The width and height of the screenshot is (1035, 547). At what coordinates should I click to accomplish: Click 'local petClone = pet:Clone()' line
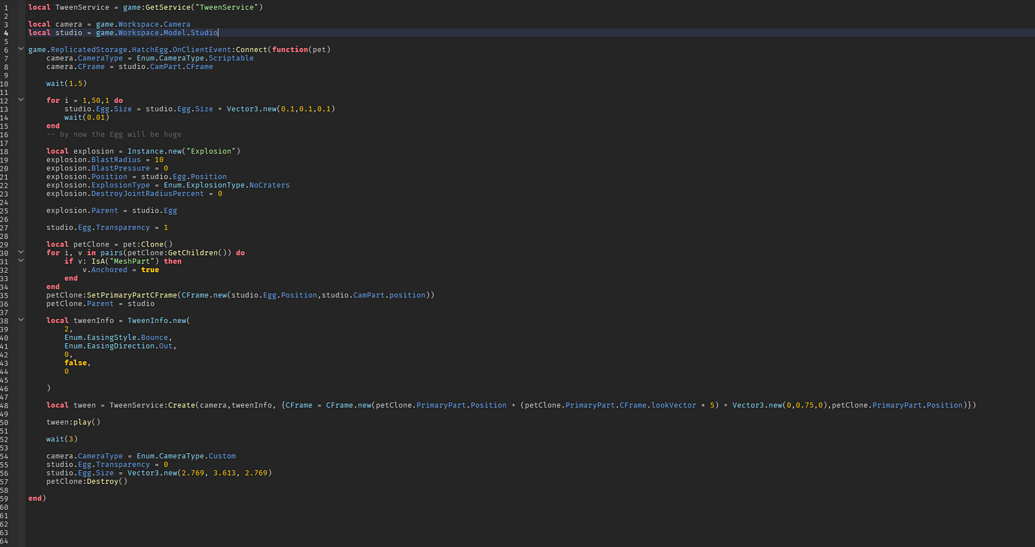click(110, 244)
